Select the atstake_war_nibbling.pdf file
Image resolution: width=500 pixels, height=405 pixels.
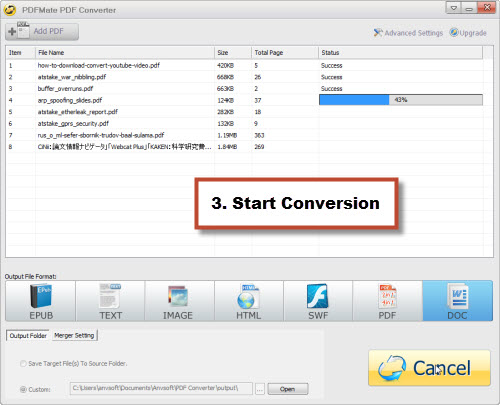click(244, 77)
